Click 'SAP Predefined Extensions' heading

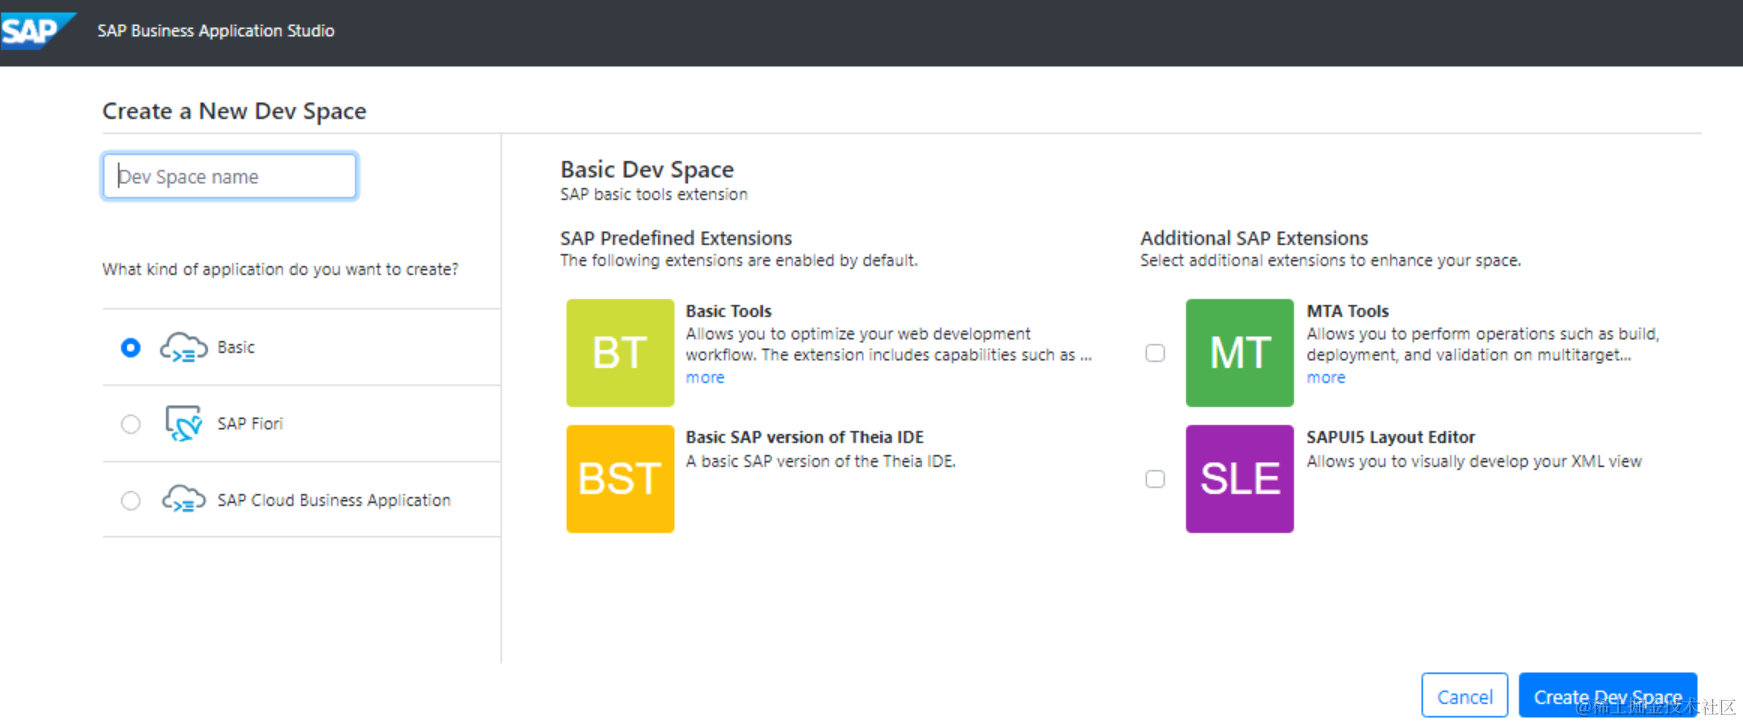tap(676, 238)
